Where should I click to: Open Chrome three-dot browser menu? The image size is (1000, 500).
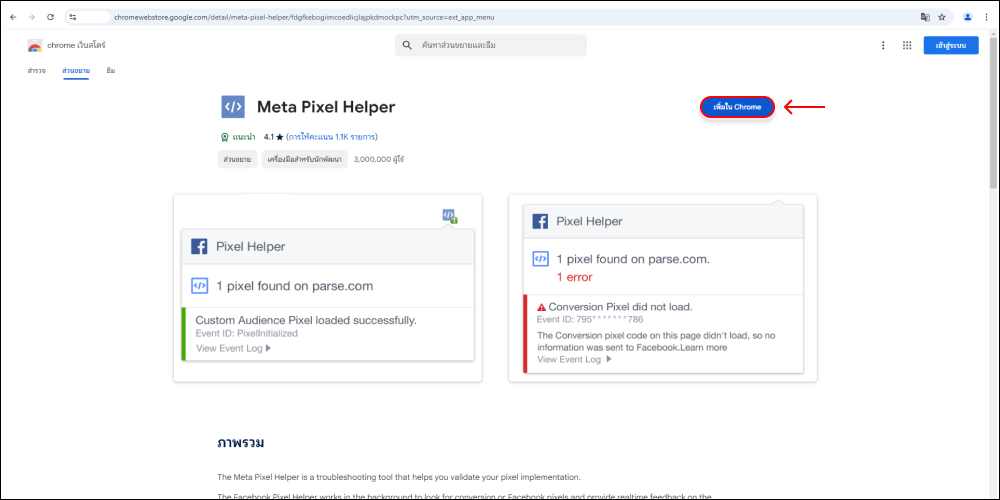tap(986, 17)
